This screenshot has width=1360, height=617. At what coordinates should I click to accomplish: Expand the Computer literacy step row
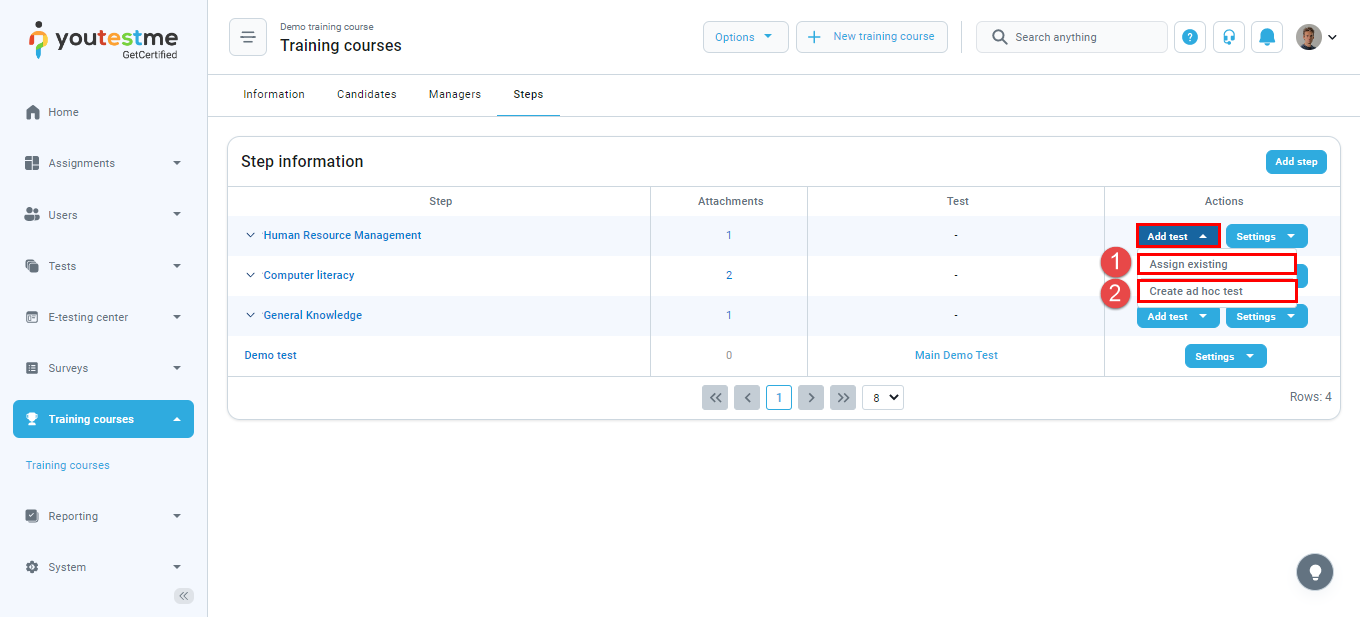point(251,276)
